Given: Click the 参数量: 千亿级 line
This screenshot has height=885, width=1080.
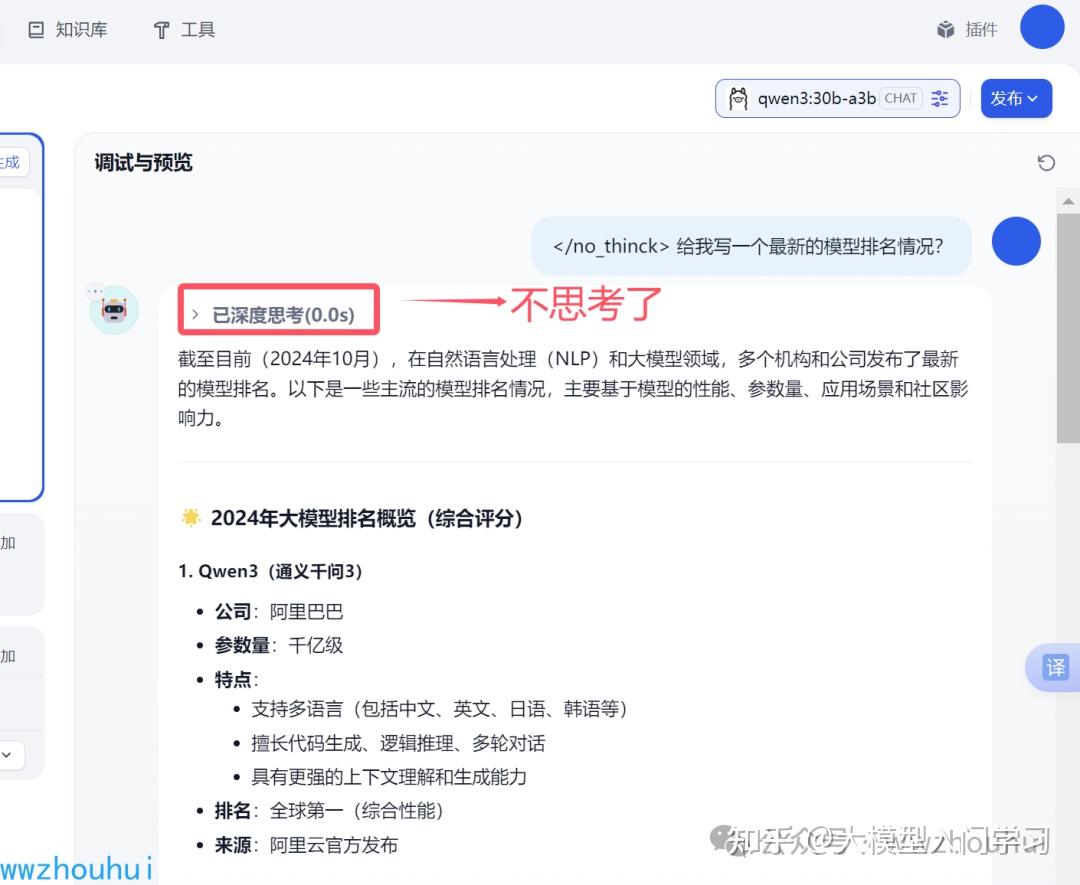Looking at the screenshot, I should [278, 645].
